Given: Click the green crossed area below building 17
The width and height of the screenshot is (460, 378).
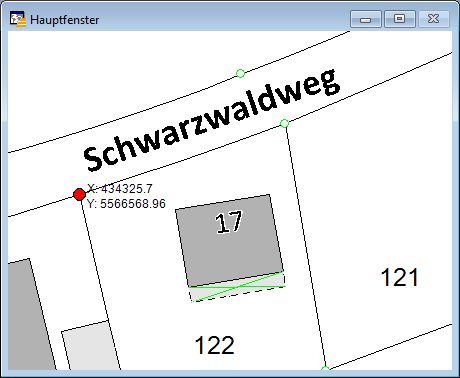Looking at the screenshot, I should point(237,287).
